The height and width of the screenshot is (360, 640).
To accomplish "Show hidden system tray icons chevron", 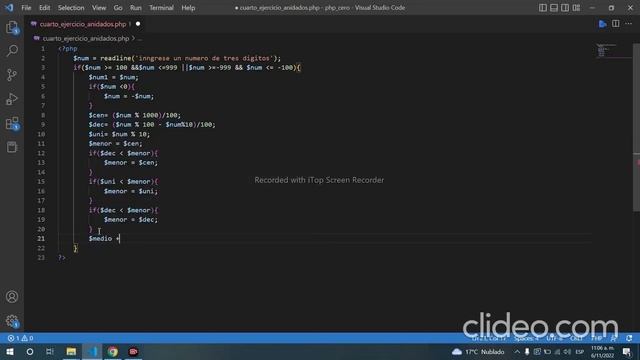I will [x=517, y=351].
